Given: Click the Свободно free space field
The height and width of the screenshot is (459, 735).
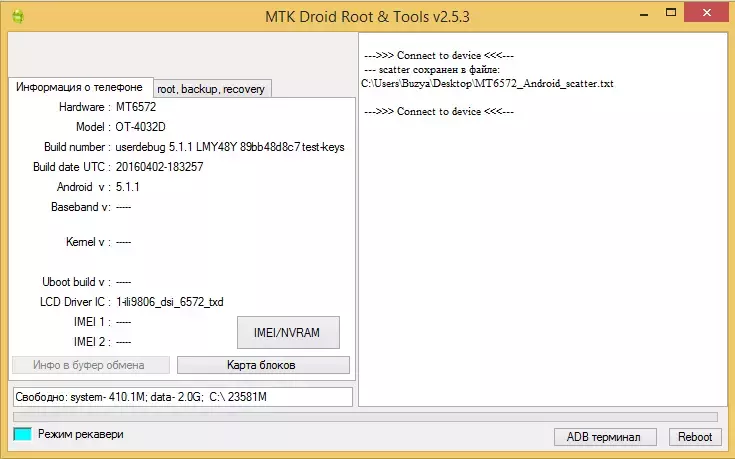Looking at the screenshot, I should coord(183,397).
